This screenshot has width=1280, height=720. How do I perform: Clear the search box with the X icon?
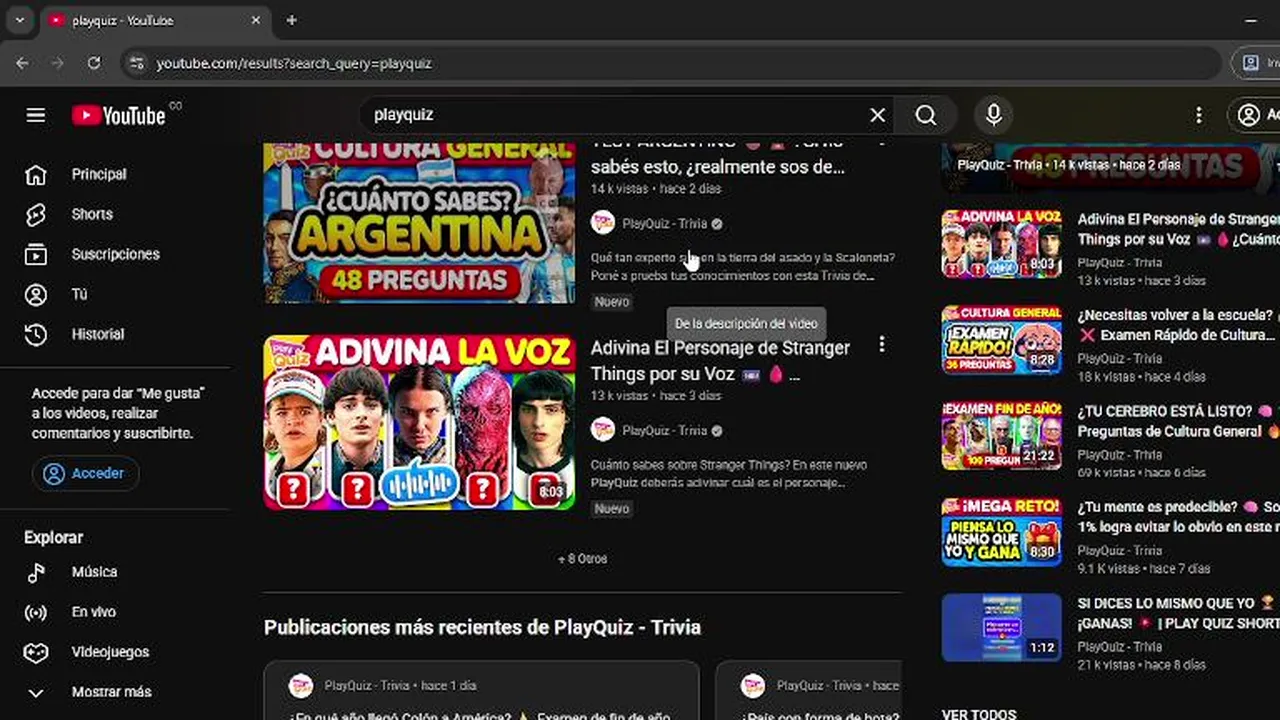(877, 115)
